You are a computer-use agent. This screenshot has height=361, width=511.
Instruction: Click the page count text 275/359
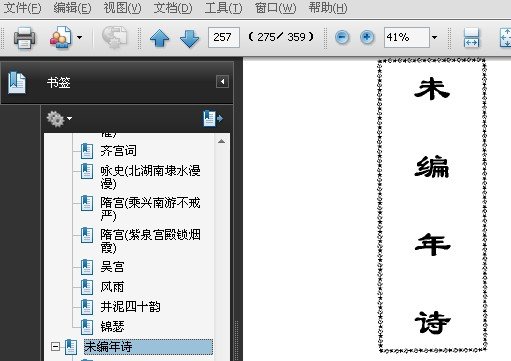click(281, 37)
